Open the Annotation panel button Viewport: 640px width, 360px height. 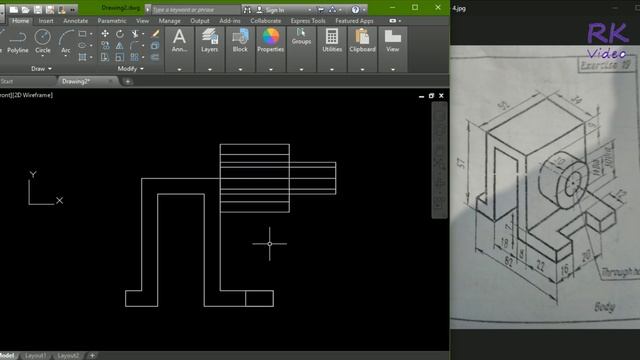pyautogui.click(x=179, y=41)
